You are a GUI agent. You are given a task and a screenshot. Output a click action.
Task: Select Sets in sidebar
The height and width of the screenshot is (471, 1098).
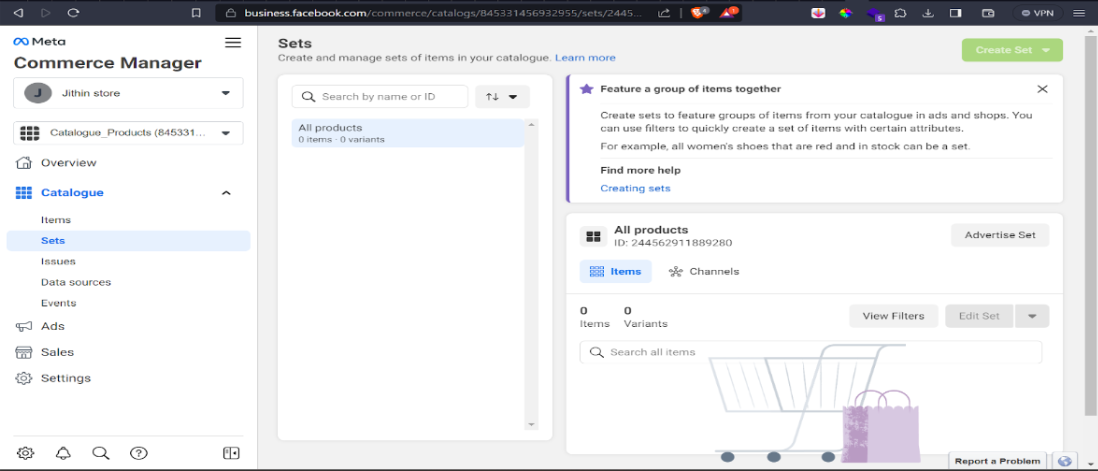128,241
